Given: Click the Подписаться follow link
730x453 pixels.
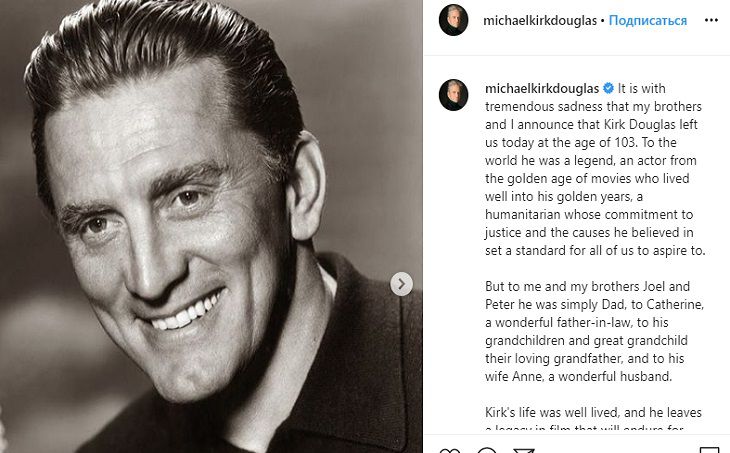Looking at the screenshot, I should (648, 20).
